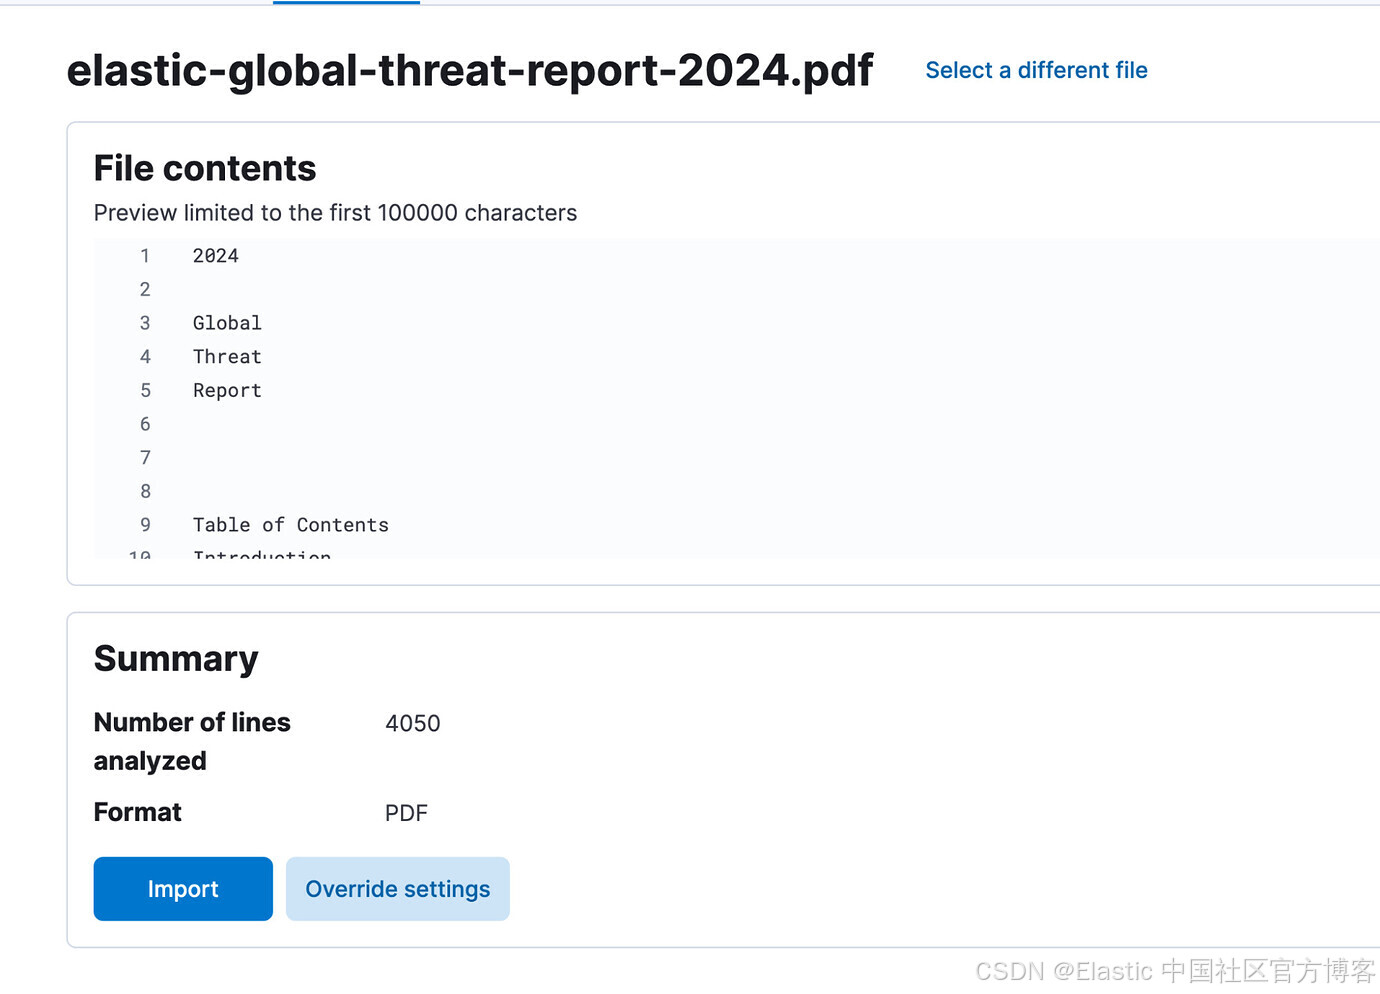Select preview line 'Global'
Screen dimensions: 1380x994
(x=227, y=323)
